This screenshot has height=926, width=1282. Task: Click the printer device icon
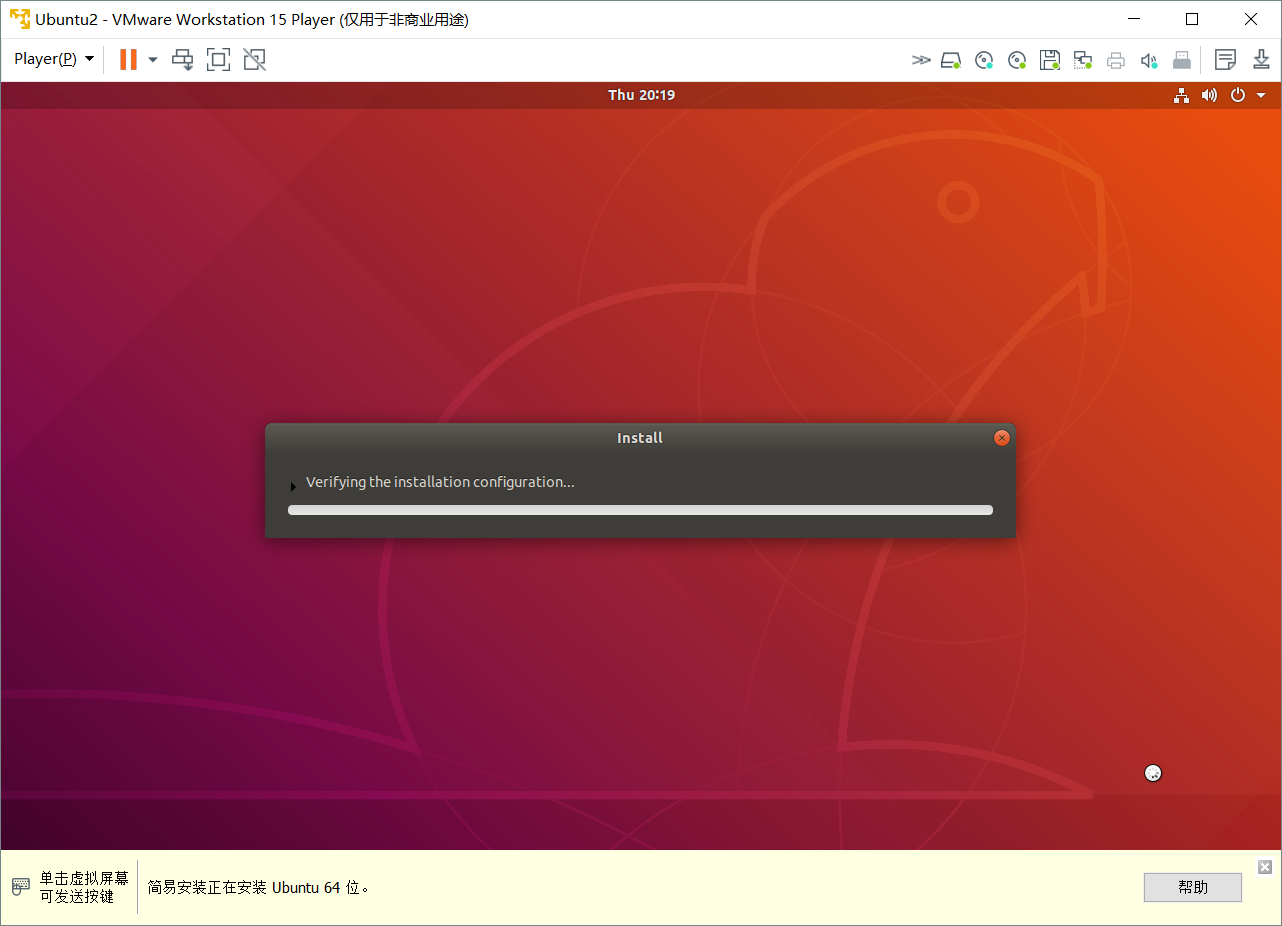tap(1116, 60)
